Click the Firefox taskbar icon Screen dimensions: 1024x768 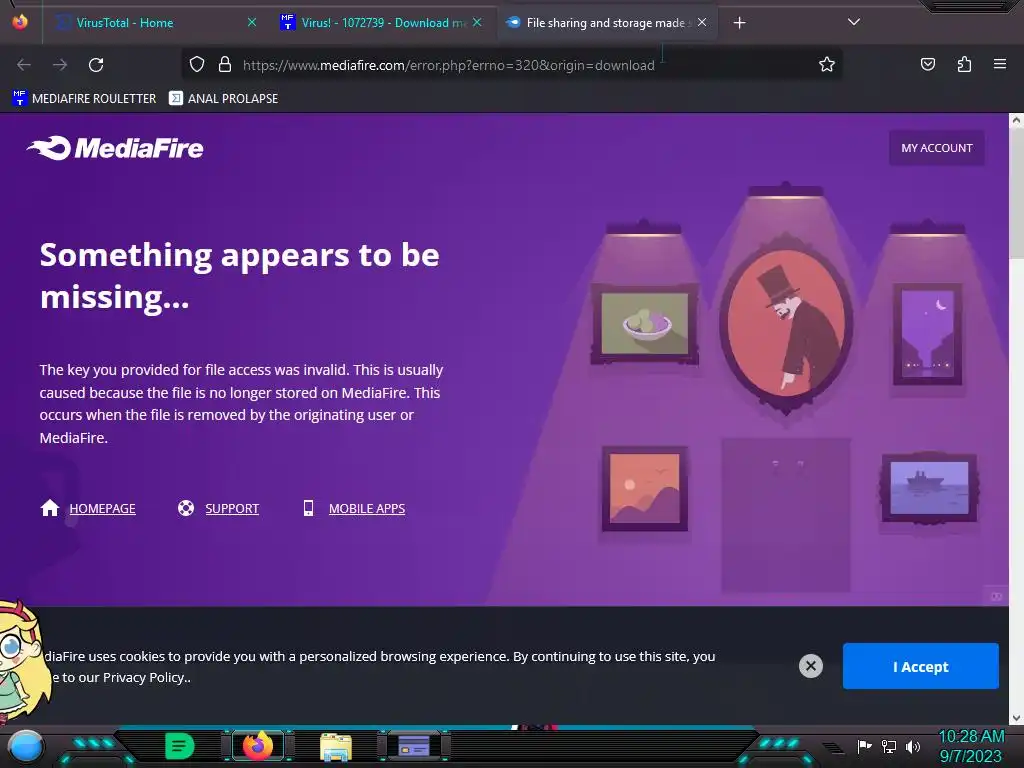tap(258, 746)
